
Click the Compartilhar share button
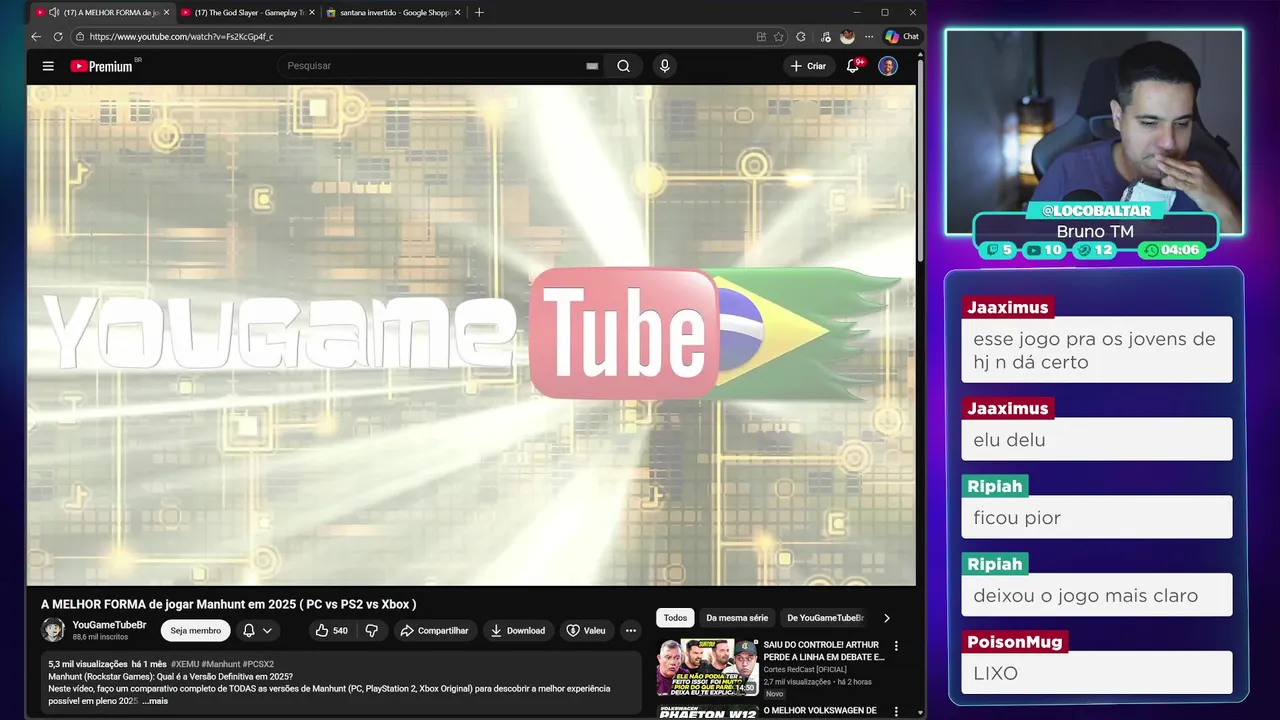pyautogui.click(x=434, y=631)
